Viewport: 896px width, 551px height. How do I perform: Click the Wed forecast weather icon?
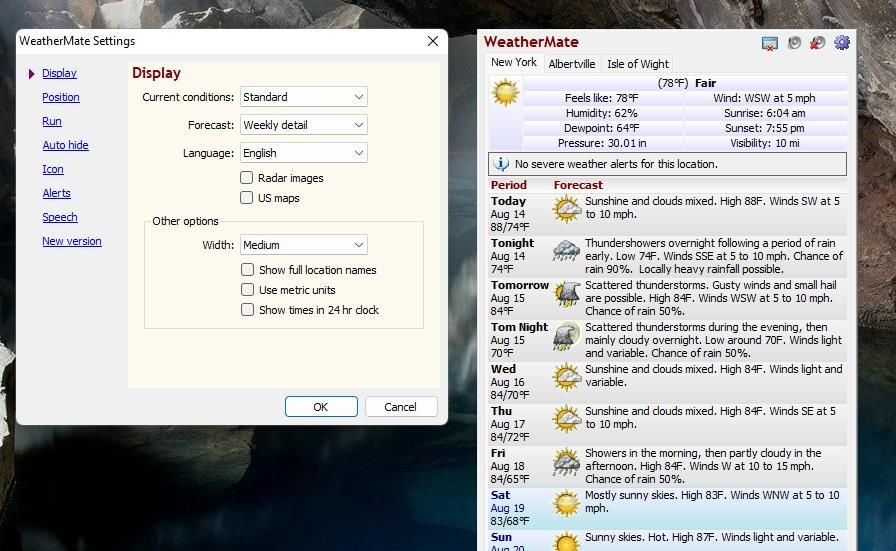click(x=566, y=378)
